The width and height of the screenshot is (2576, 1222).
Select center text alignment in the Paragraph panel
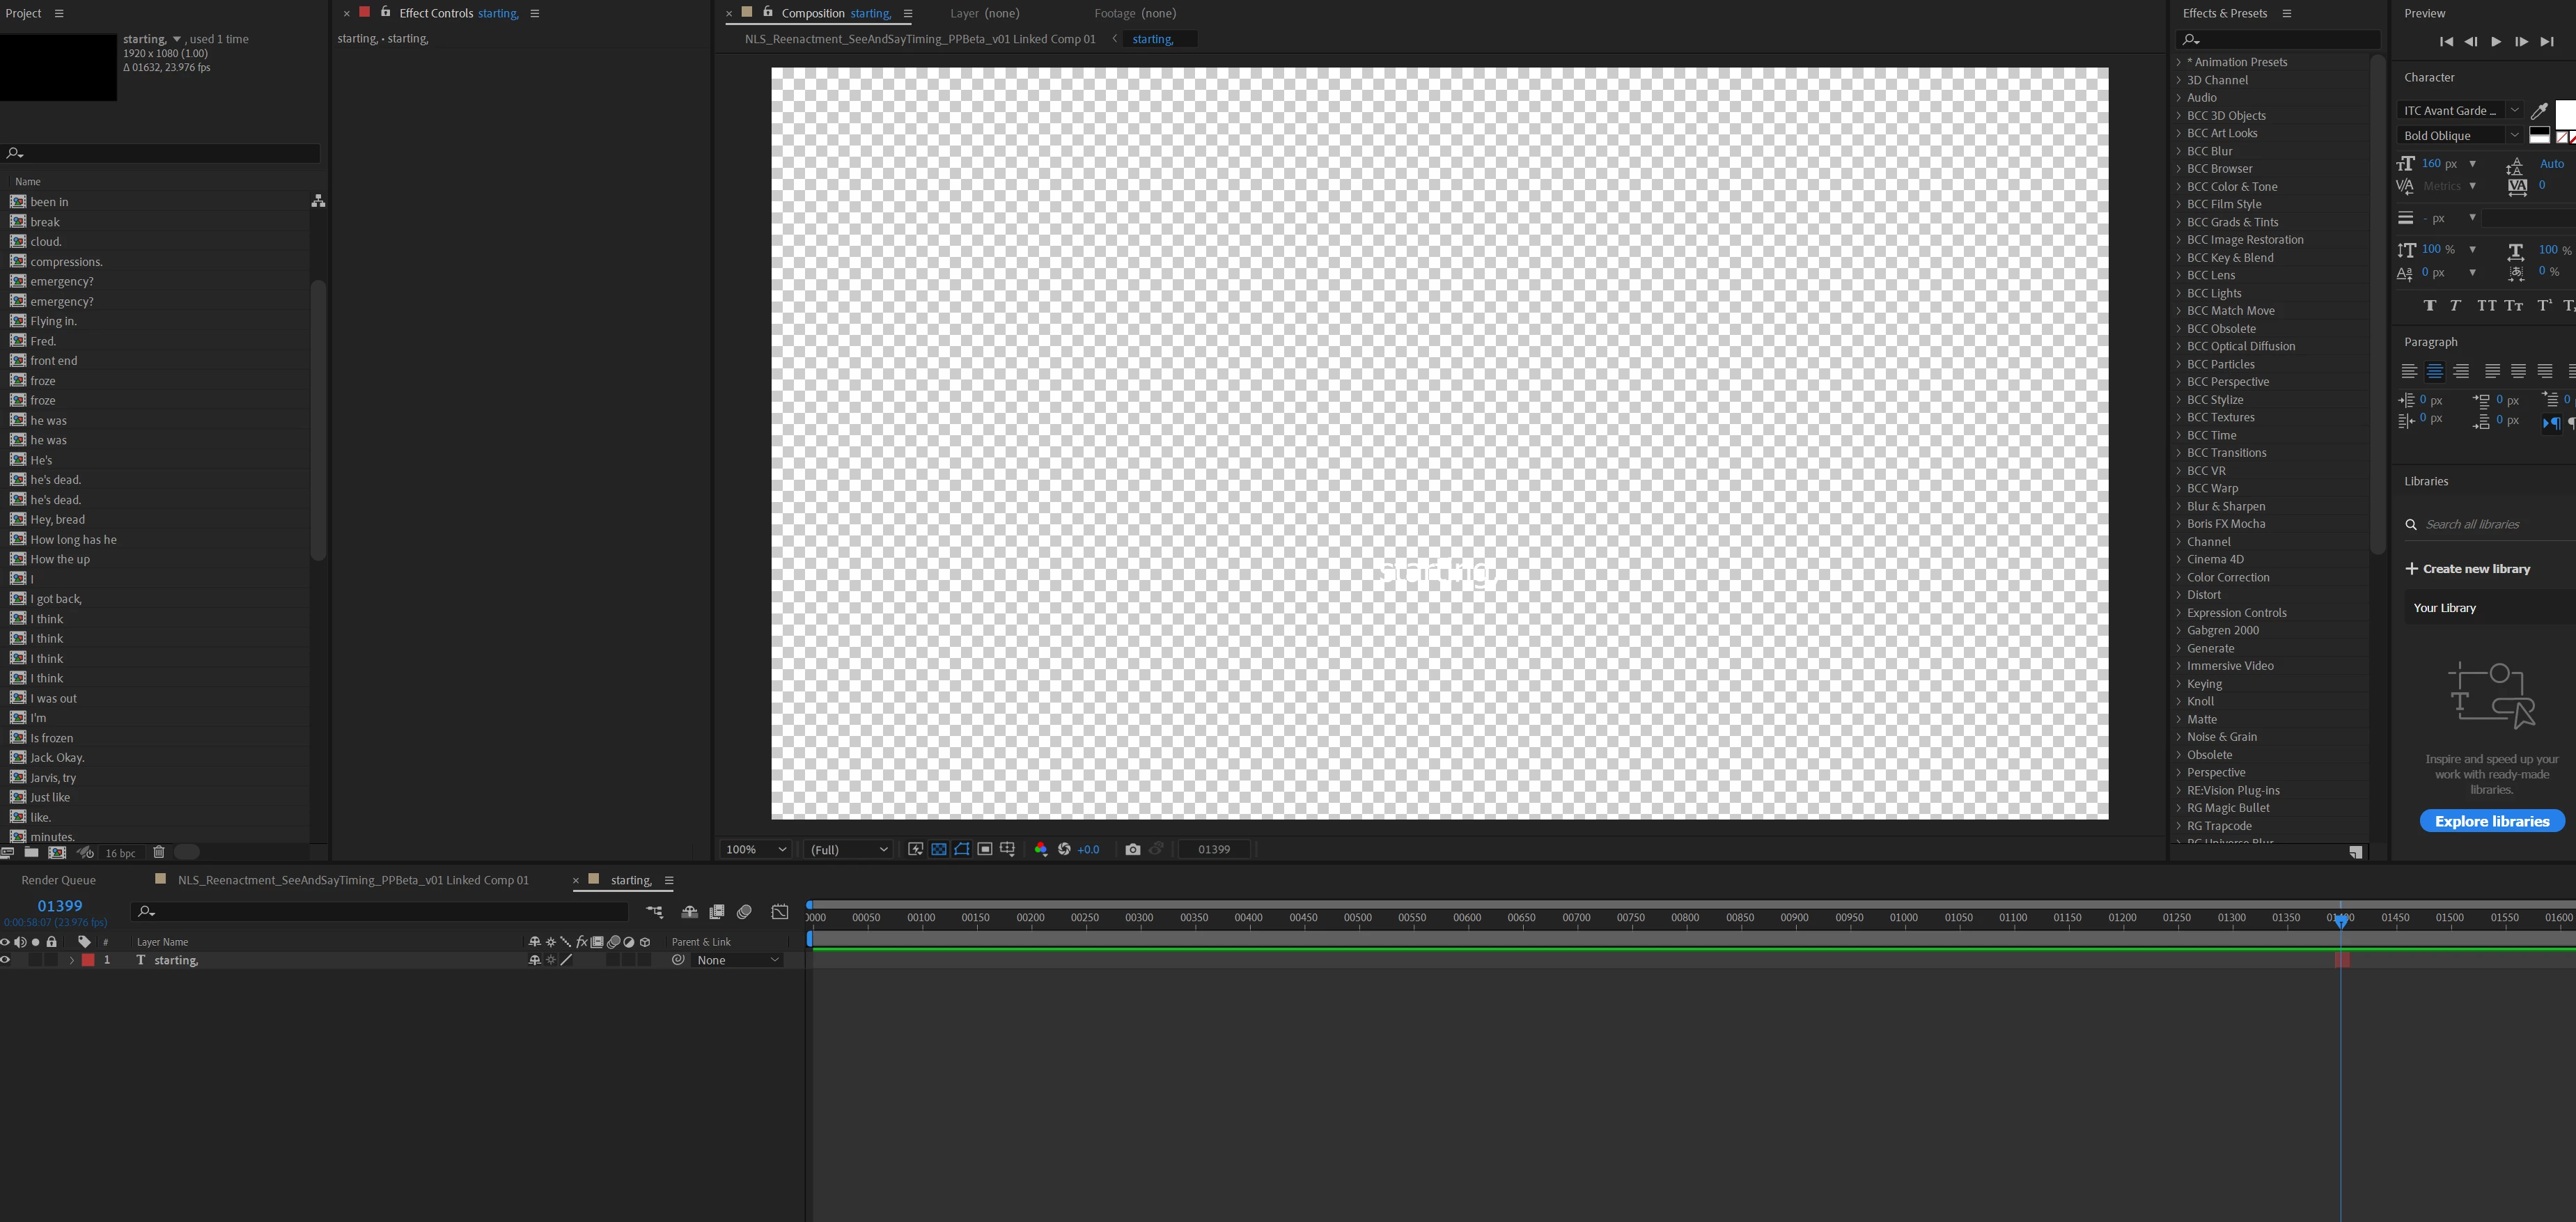2434,371
